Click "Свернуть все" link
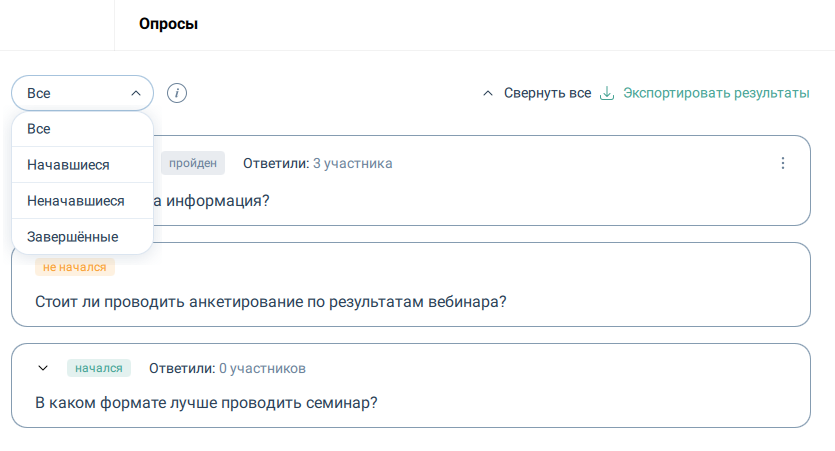 (547, 93)
